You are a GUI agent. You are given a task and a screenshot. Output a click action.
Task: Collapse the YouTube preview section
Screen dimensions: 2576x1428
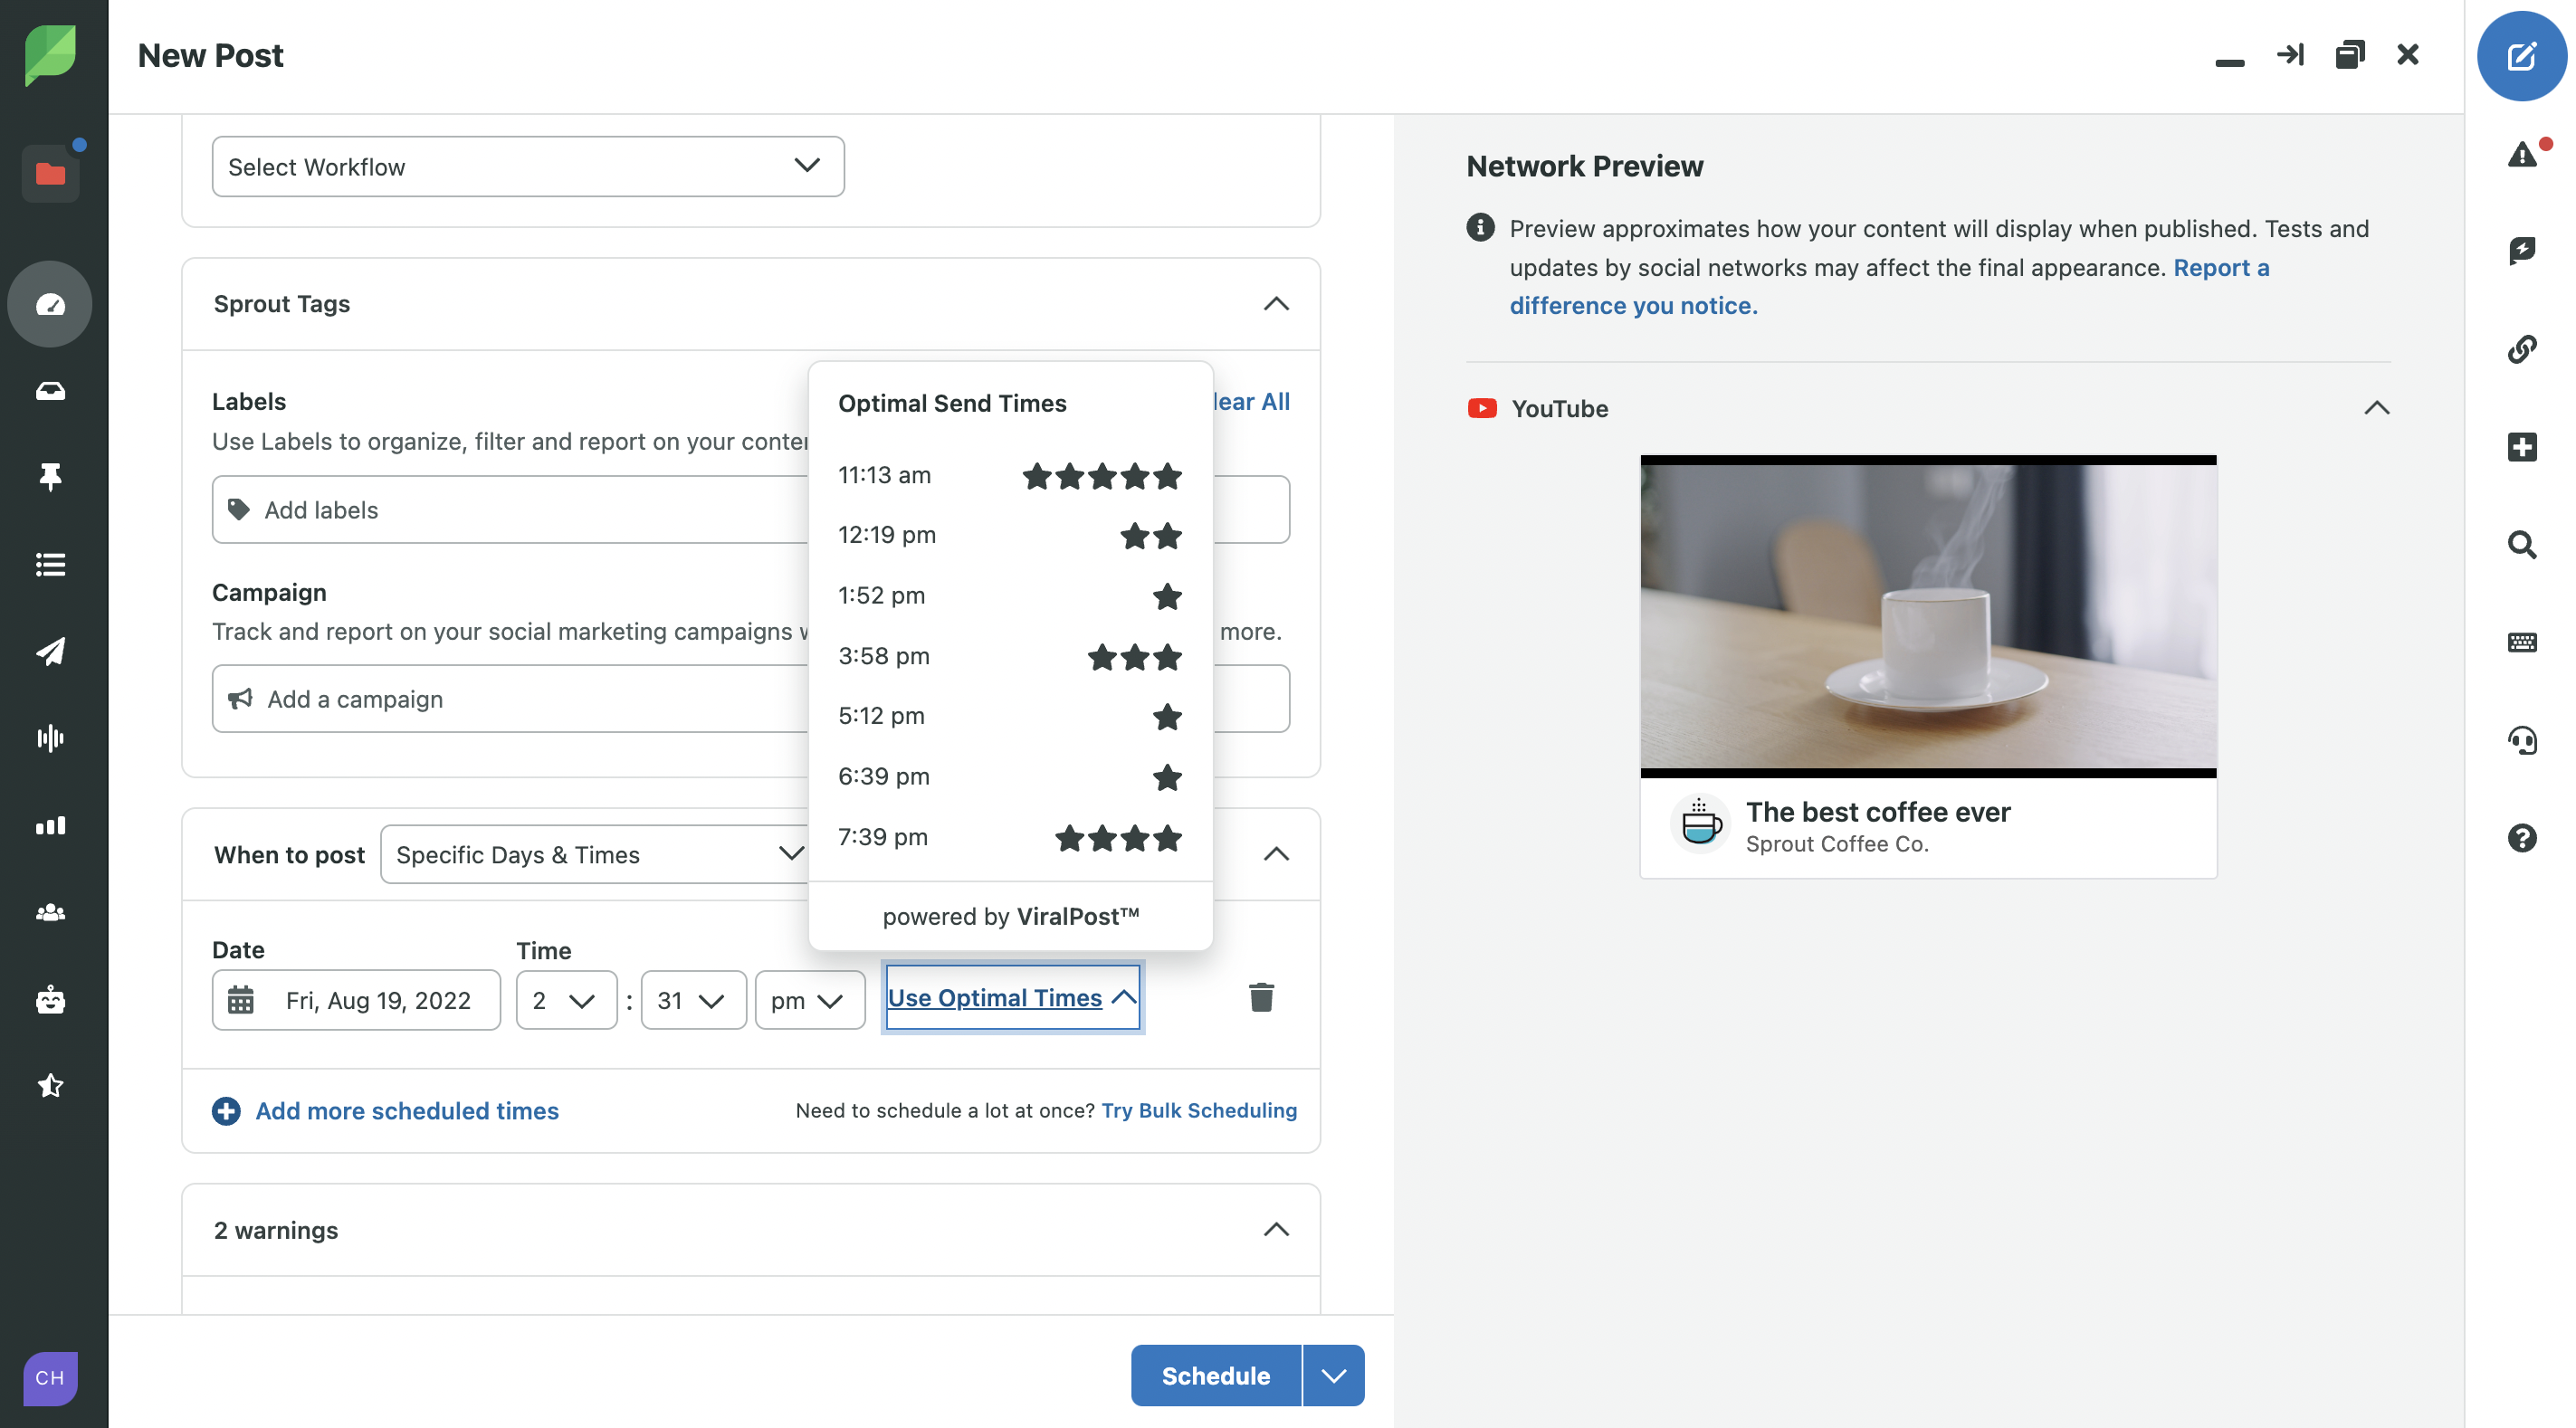point(2376,408)
